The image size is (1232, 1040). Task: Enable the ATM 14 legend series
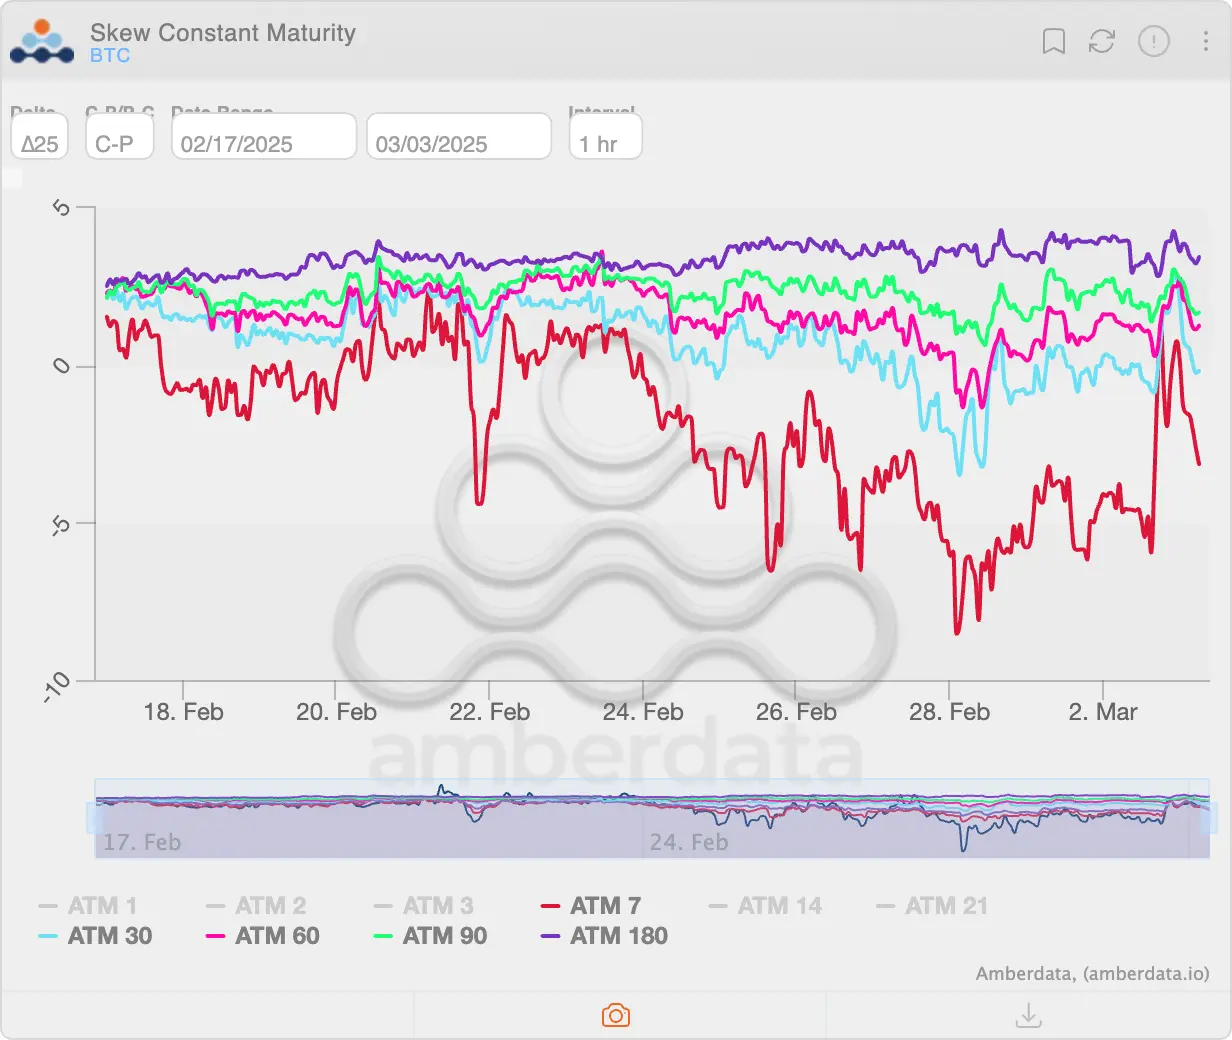765,906
